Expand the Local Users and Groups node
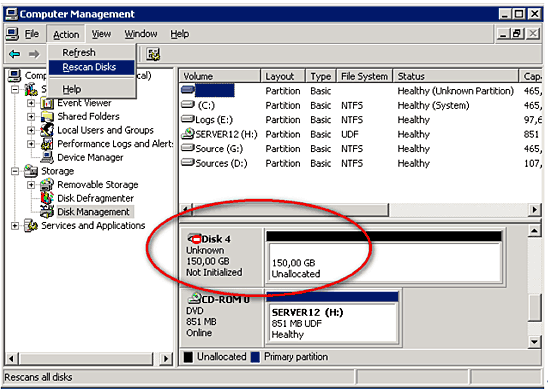The height and width of the screenshot is (392, 548). click(x=31, y=130)
